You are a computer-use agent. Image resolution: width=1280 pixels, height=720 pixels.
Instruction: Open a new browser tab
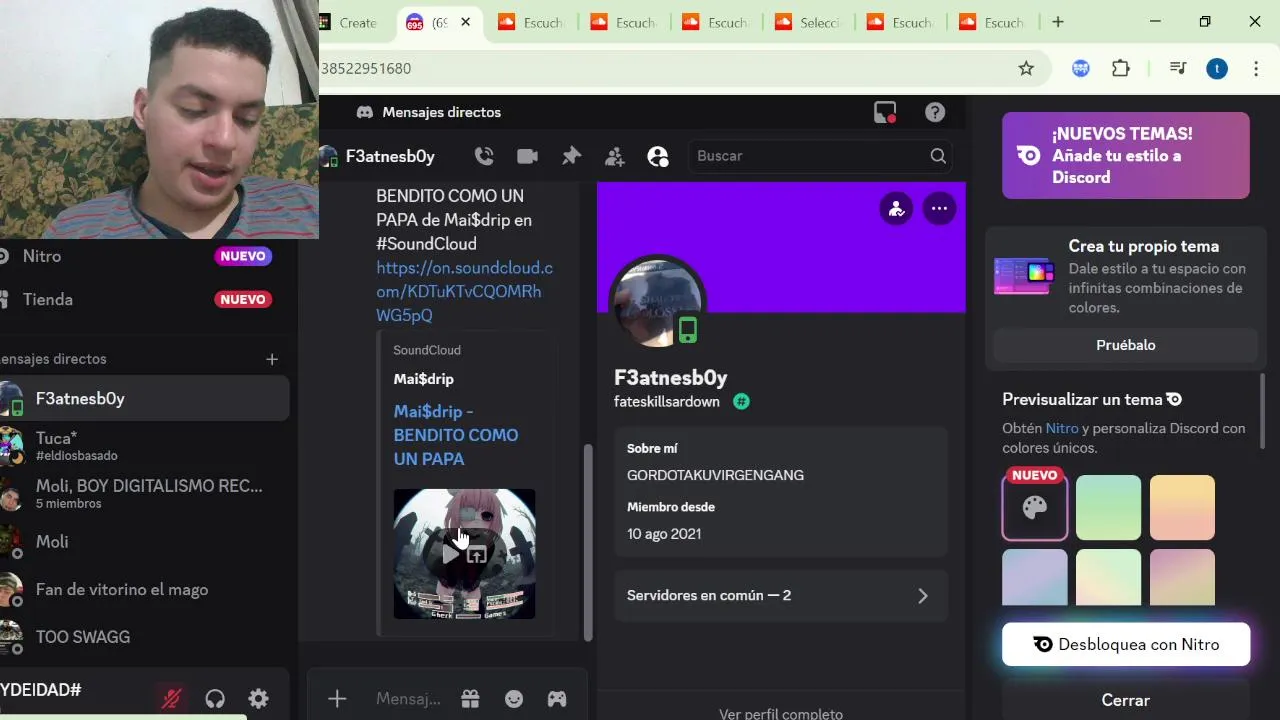coord(1058,22)
